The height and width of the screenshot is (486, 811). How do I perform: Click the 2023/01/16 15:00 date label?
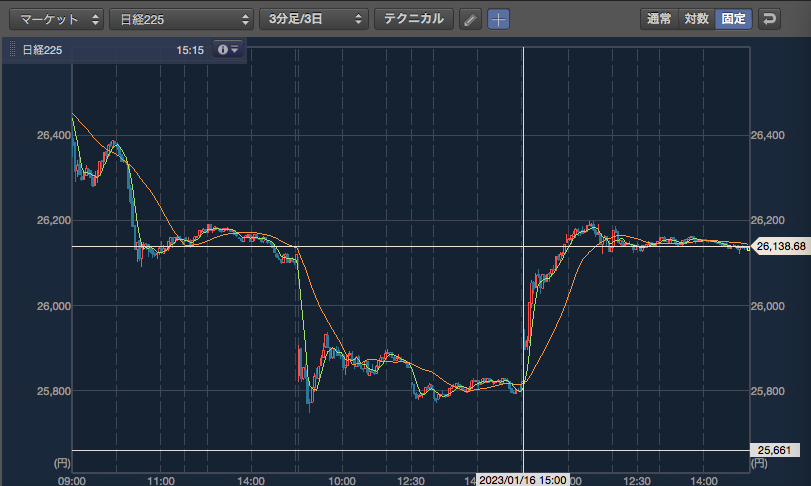pyautogui.click(x=522, y=480)
